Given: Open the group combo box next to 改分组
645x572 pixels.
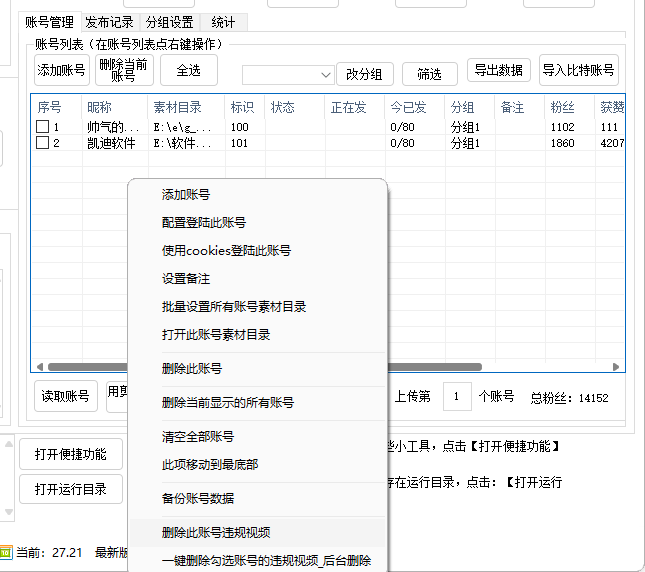Looking at the screenshot, I should click(x=288, y=75).
